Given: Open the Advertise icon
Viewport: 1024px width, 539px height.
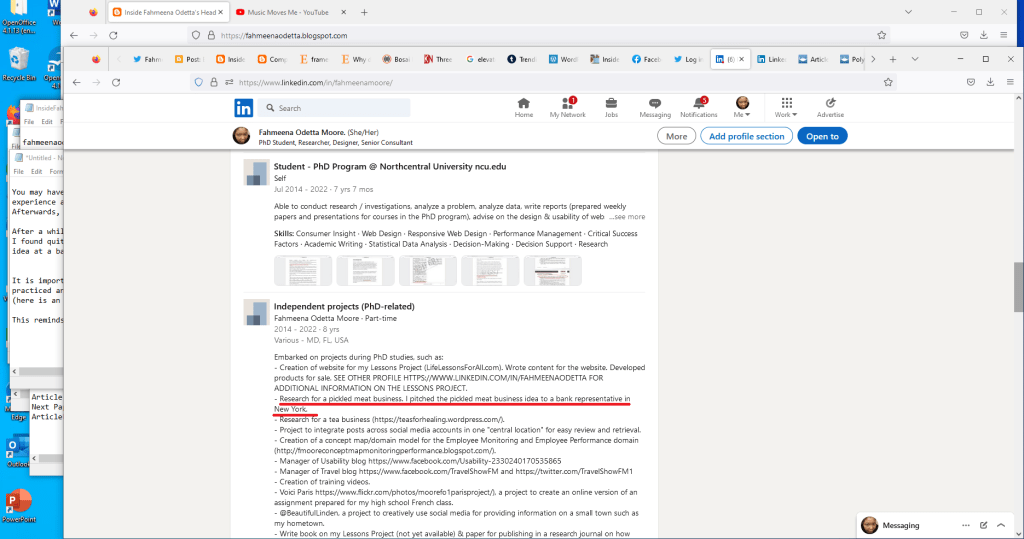Looking at the screenshot, I should coord(830,108).
